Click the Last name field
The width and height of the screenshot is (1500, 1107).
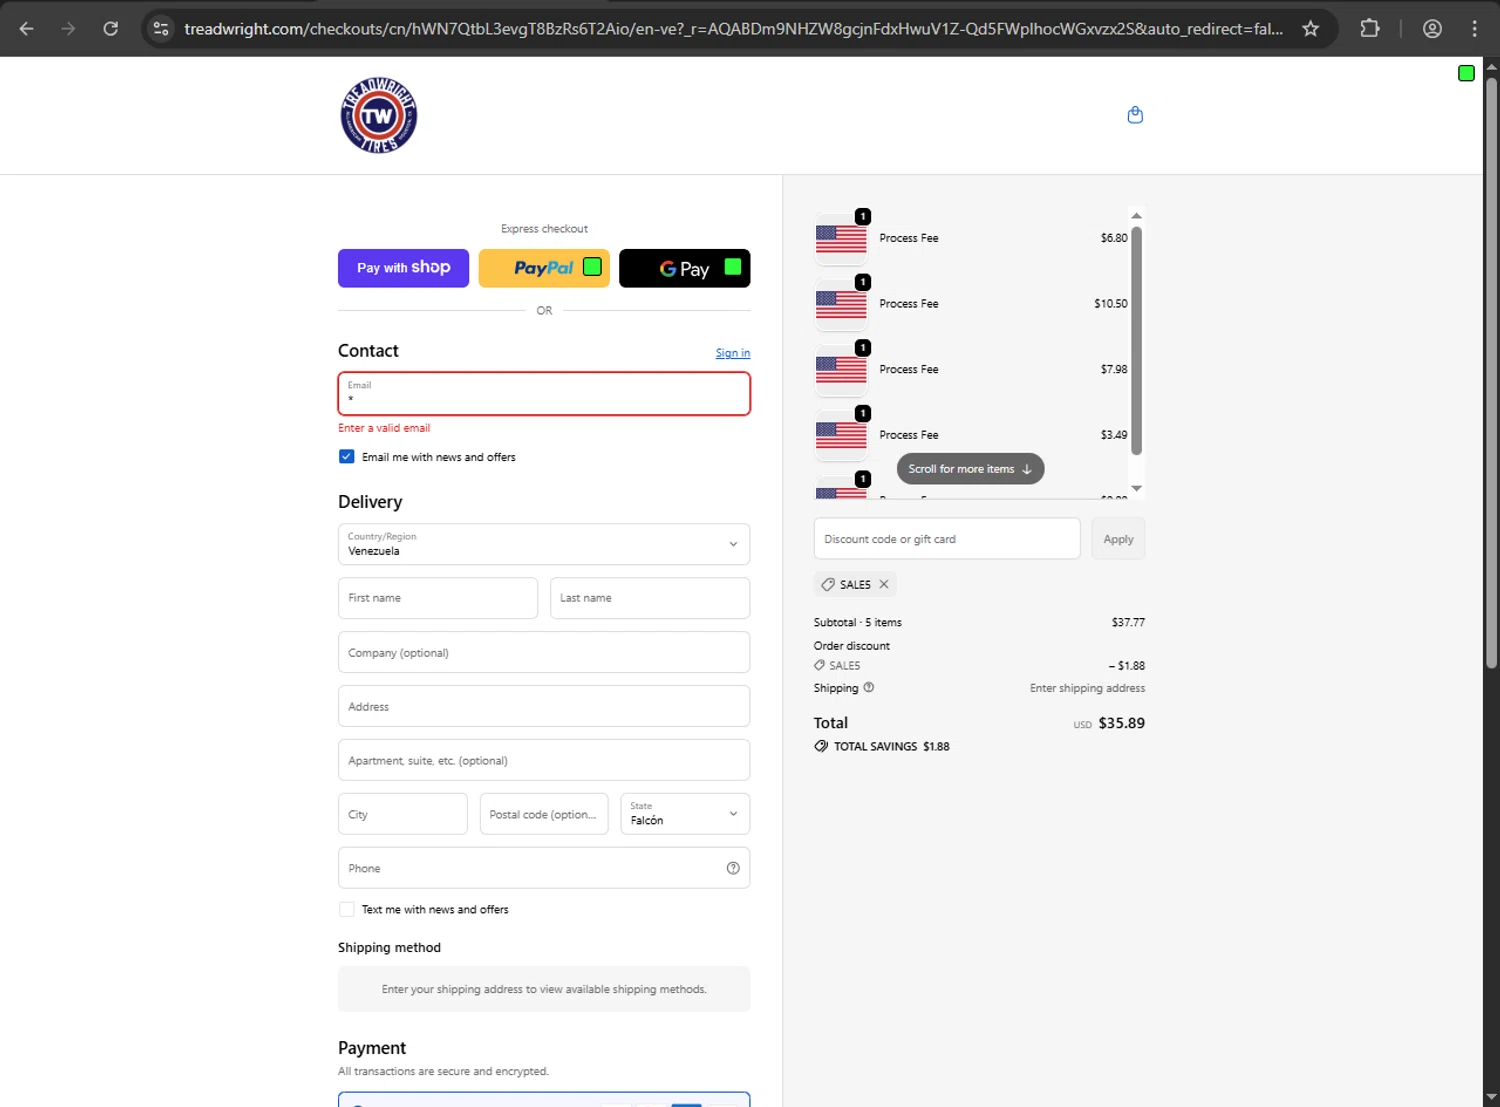pyautogui.click(x=650, y=598)
